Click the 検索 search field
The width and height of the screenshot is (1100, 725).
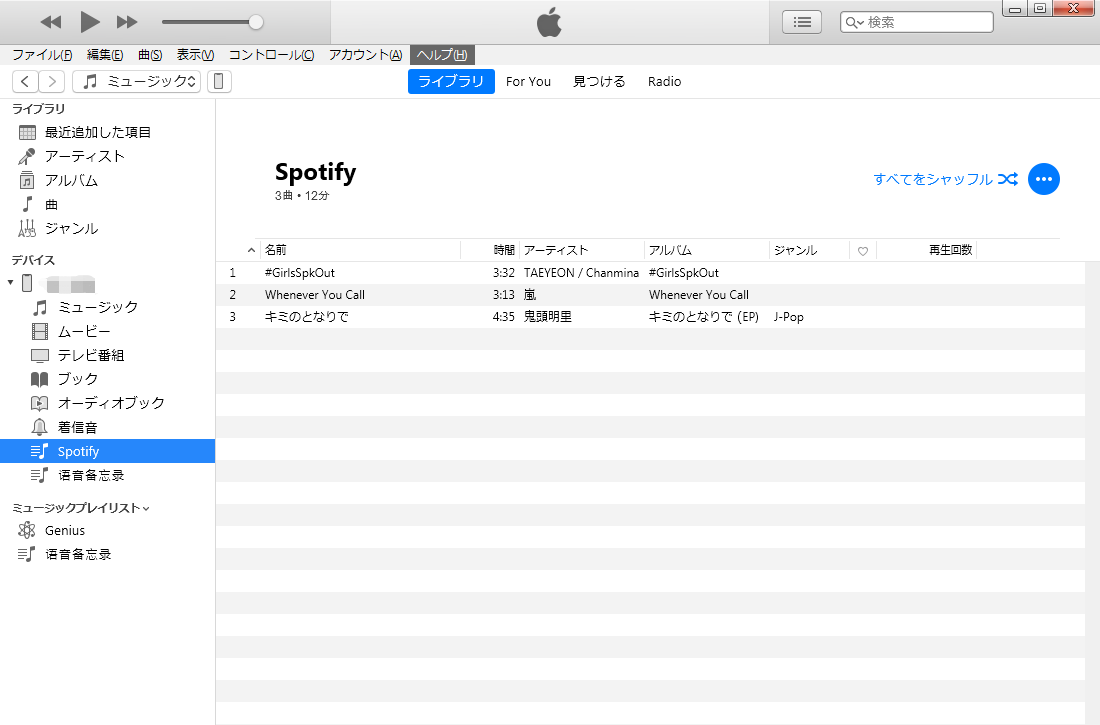916,22
